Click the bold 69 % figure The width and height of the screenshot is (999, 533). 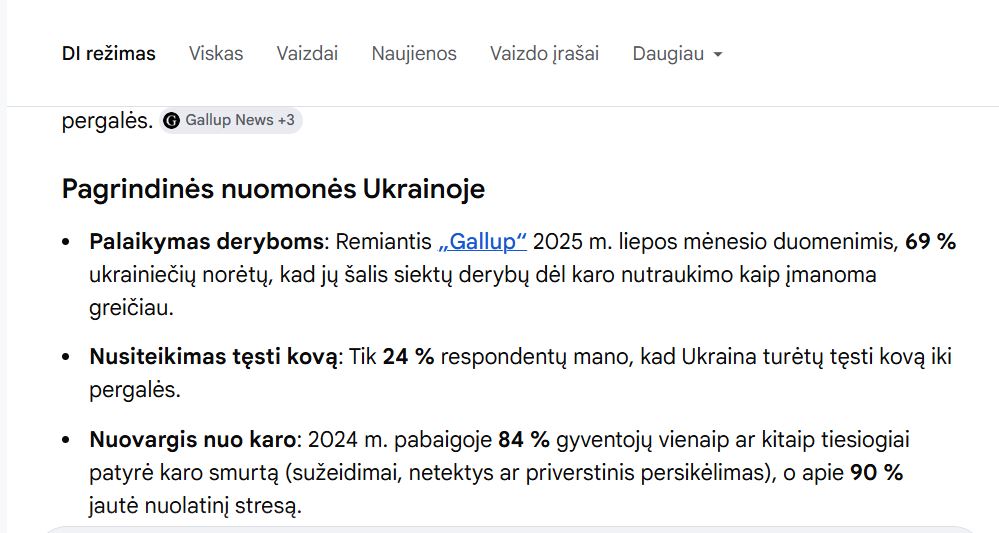coord(930,242)
